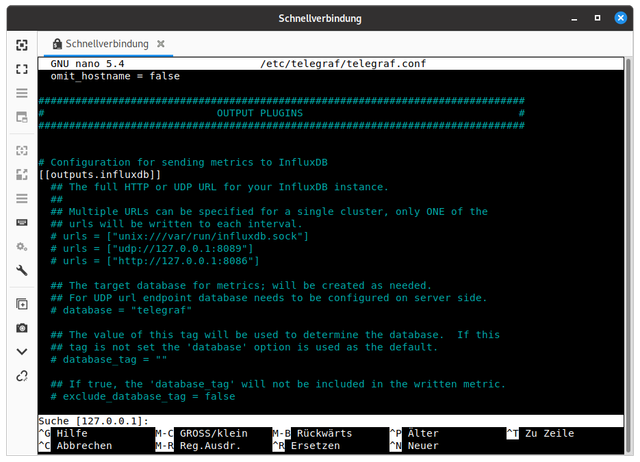
Task: Close the Schnellverbindung window
Action: click(621, 18)
